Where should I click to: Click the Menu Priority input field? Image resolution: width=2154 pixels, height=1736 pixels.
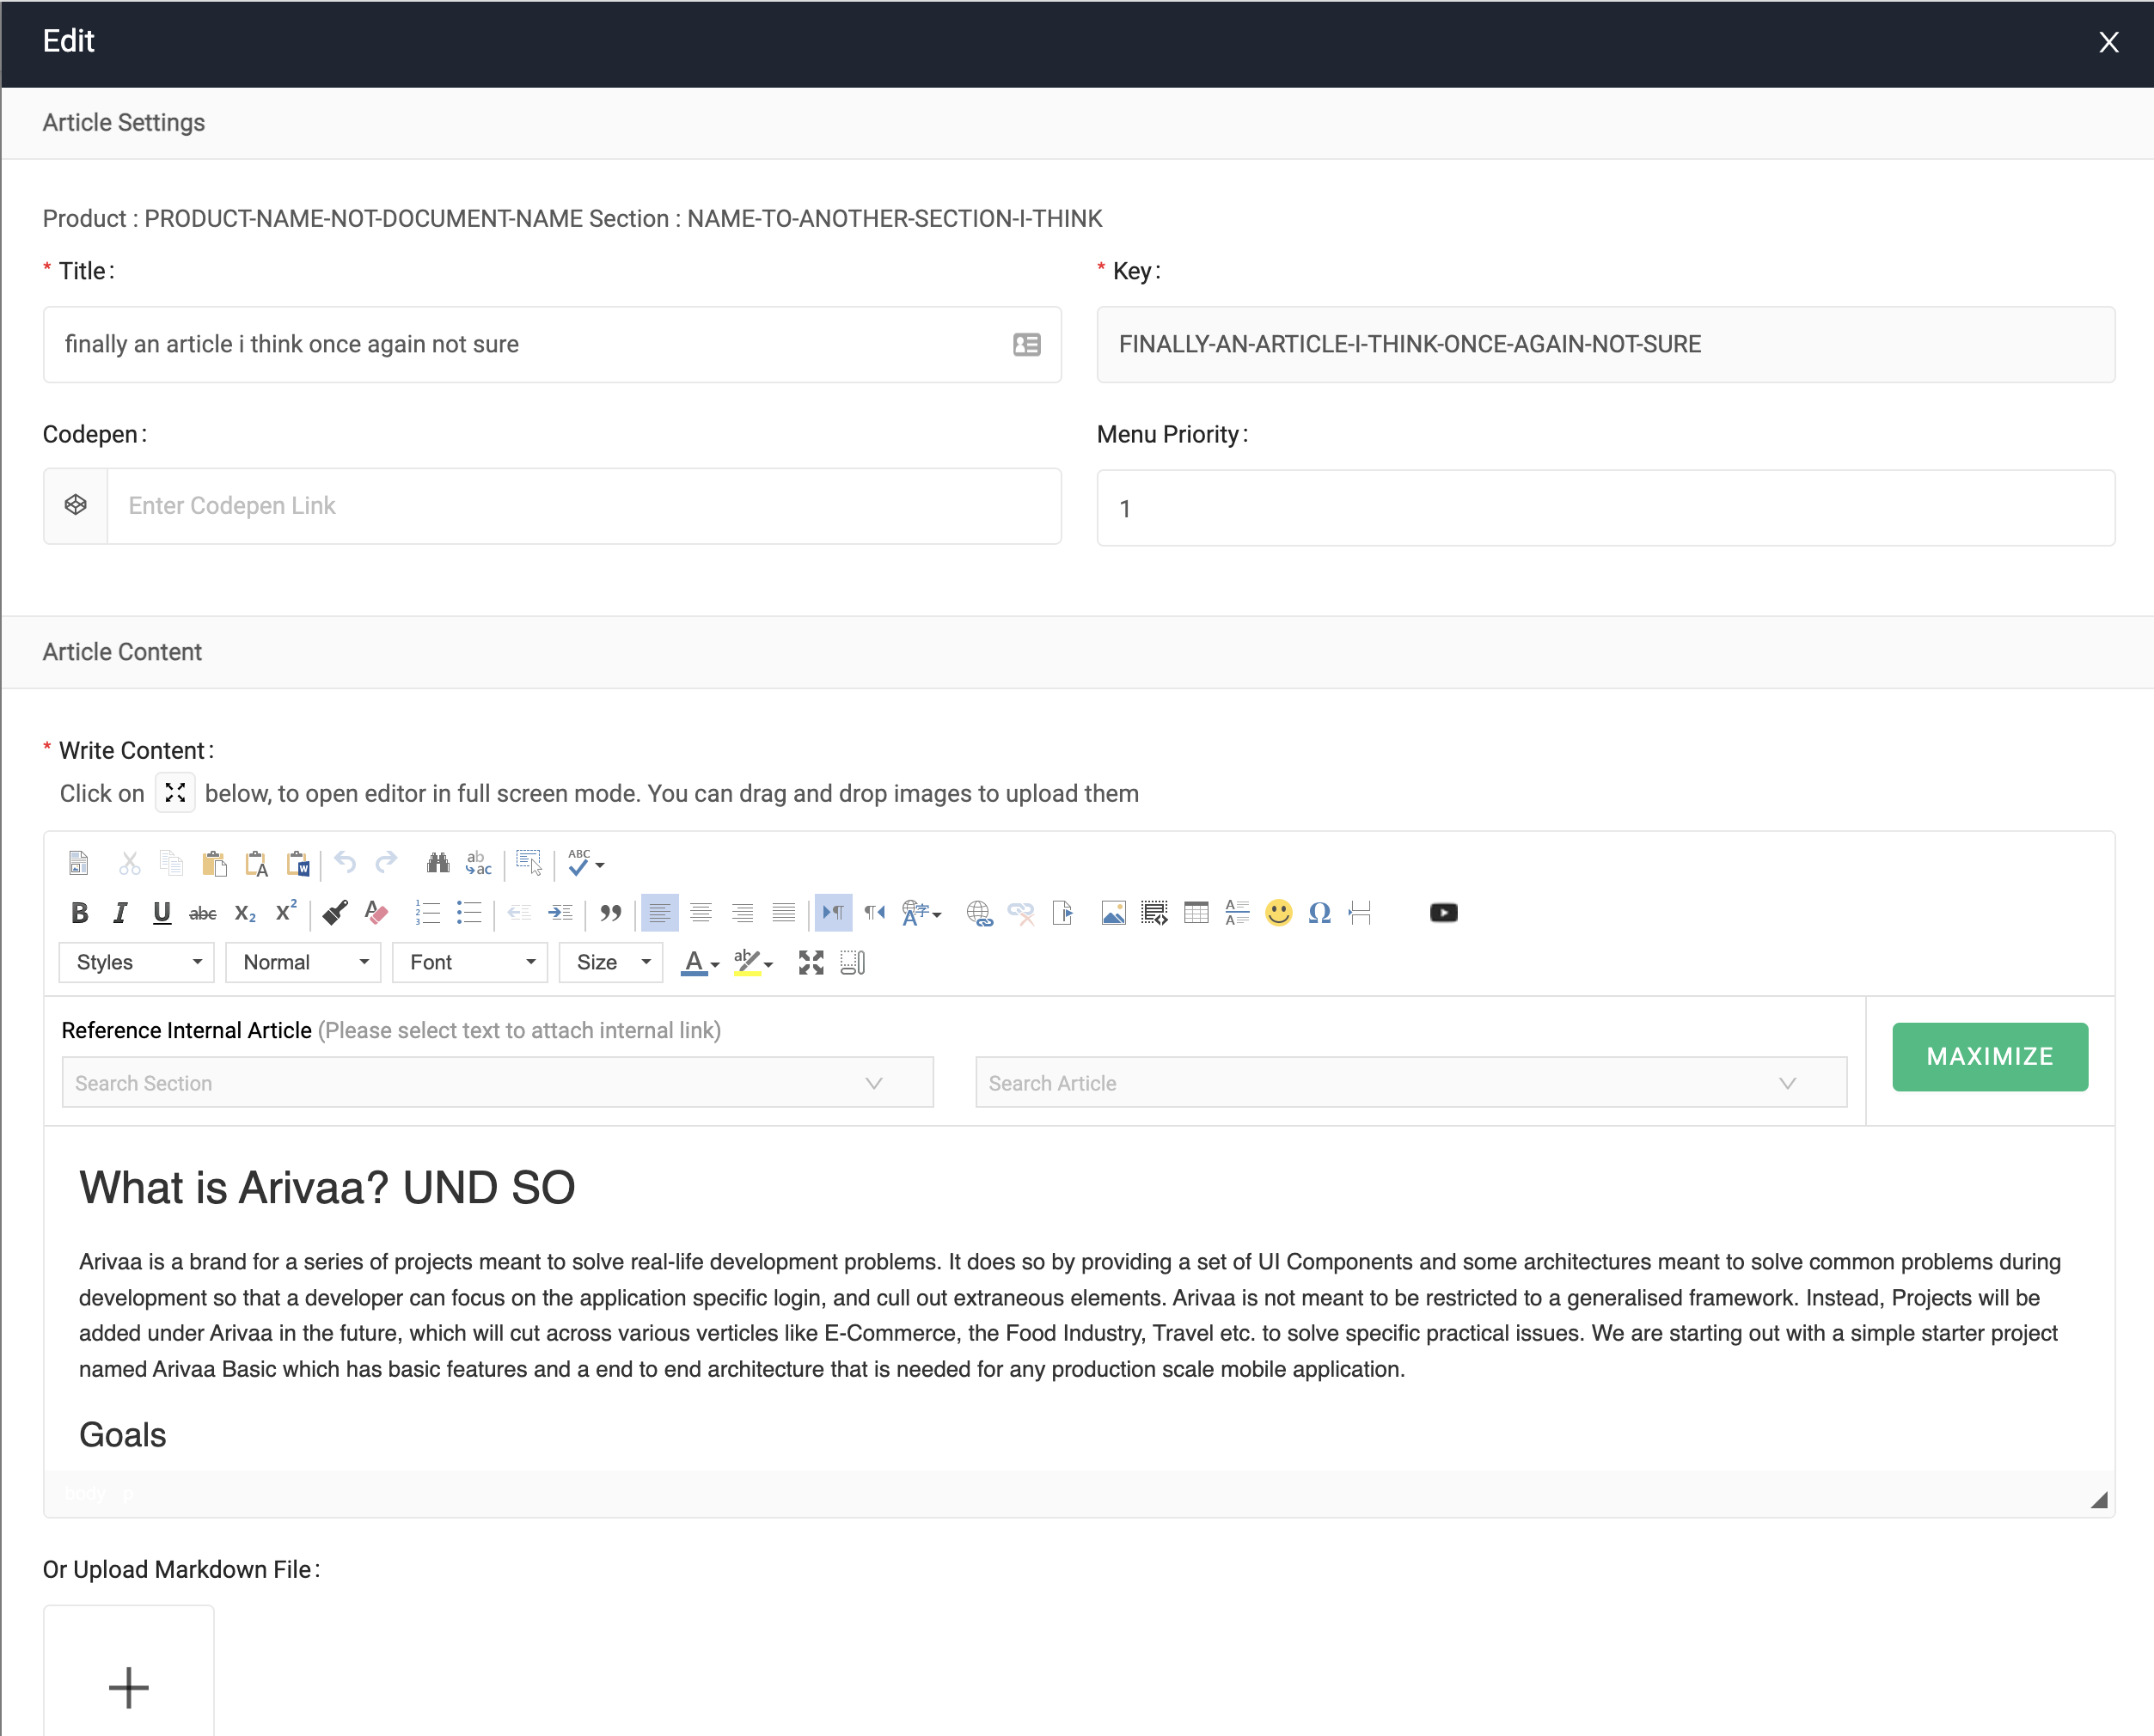click(1606, 508)
